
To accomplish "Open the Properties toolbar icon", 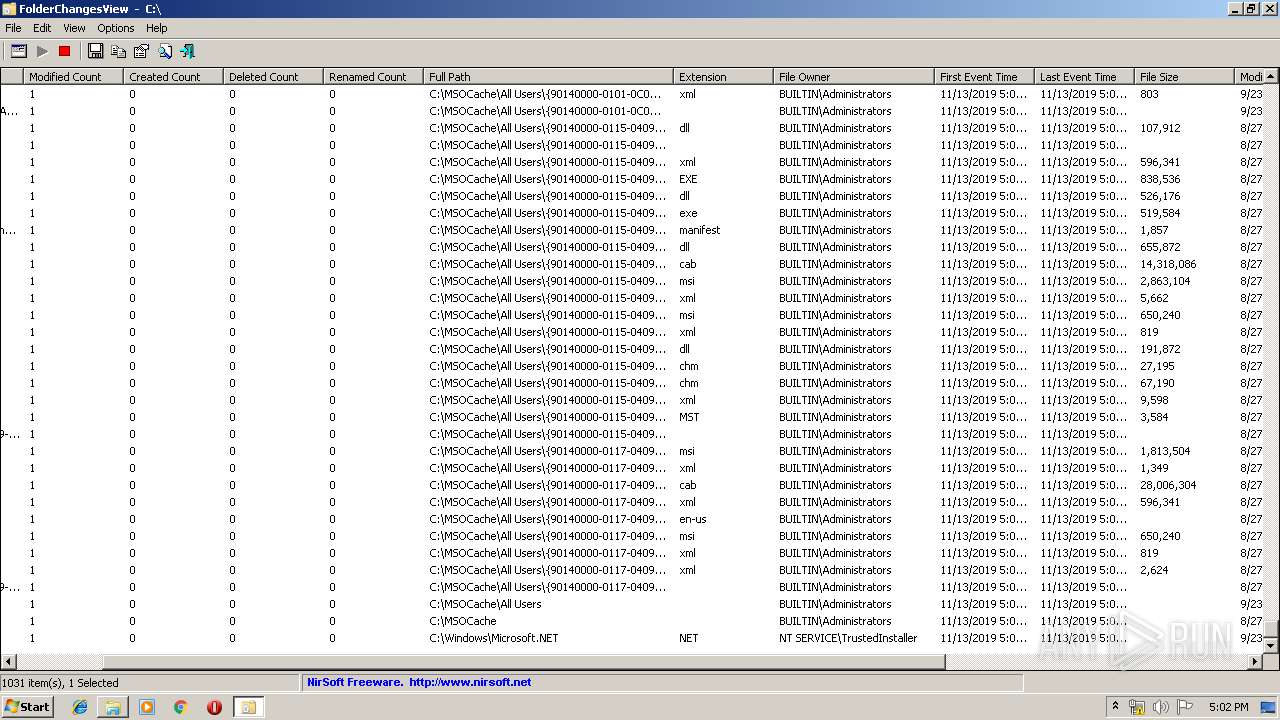I will (141, 51).
